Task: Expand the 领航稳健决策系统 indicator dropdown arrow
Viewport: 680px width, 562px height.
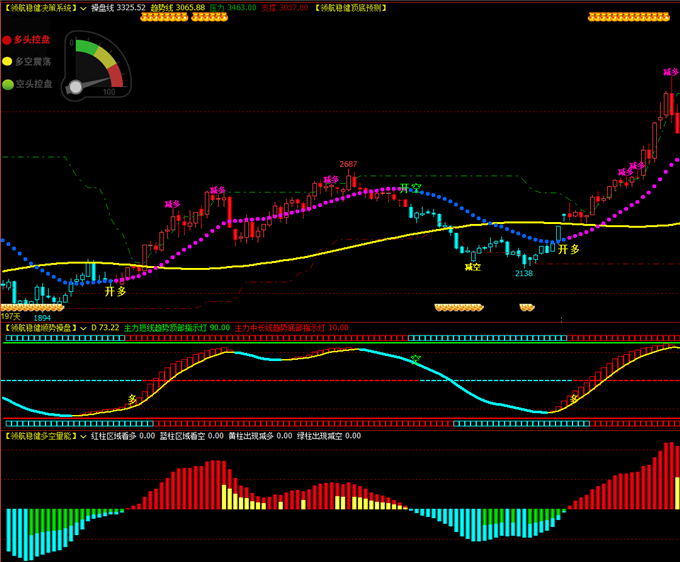Action: pyautogui.click(x=83, y=8)
